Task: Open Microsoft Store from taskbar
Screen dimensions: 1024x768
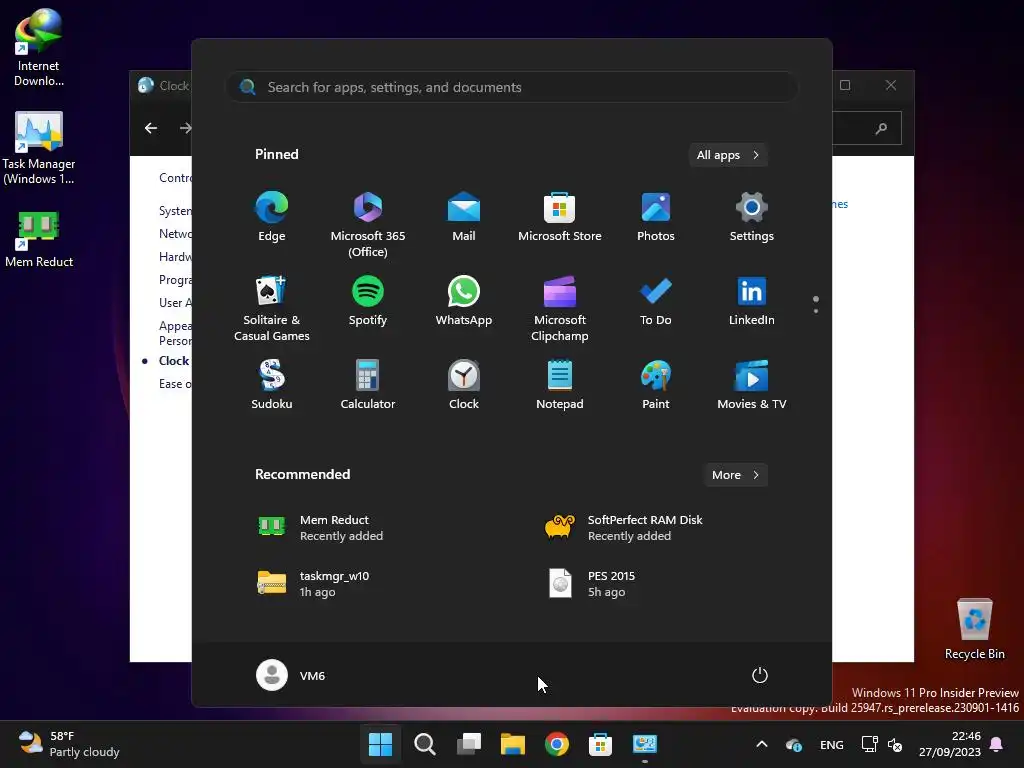Action: coord(600,744)
